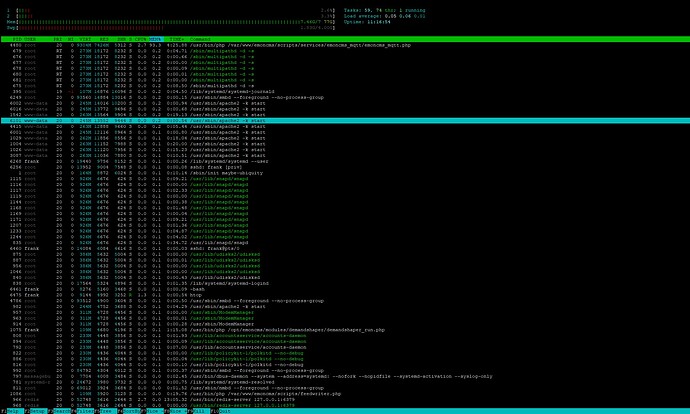Sort by the TIME+ column header
This screenshot has height=414, width=690.
[x=177, y=39]
